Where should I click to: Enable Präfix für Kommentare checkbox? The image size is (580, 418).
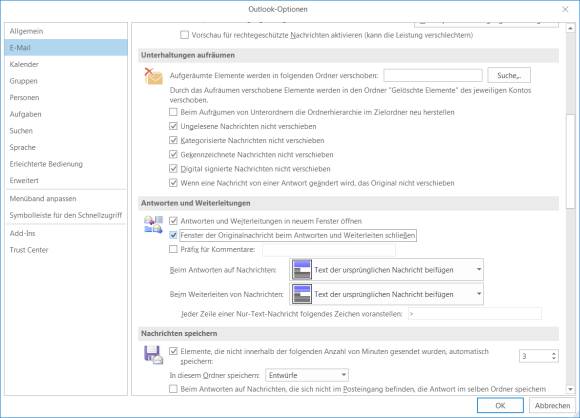pyautogui.click(x=173, y=249)
